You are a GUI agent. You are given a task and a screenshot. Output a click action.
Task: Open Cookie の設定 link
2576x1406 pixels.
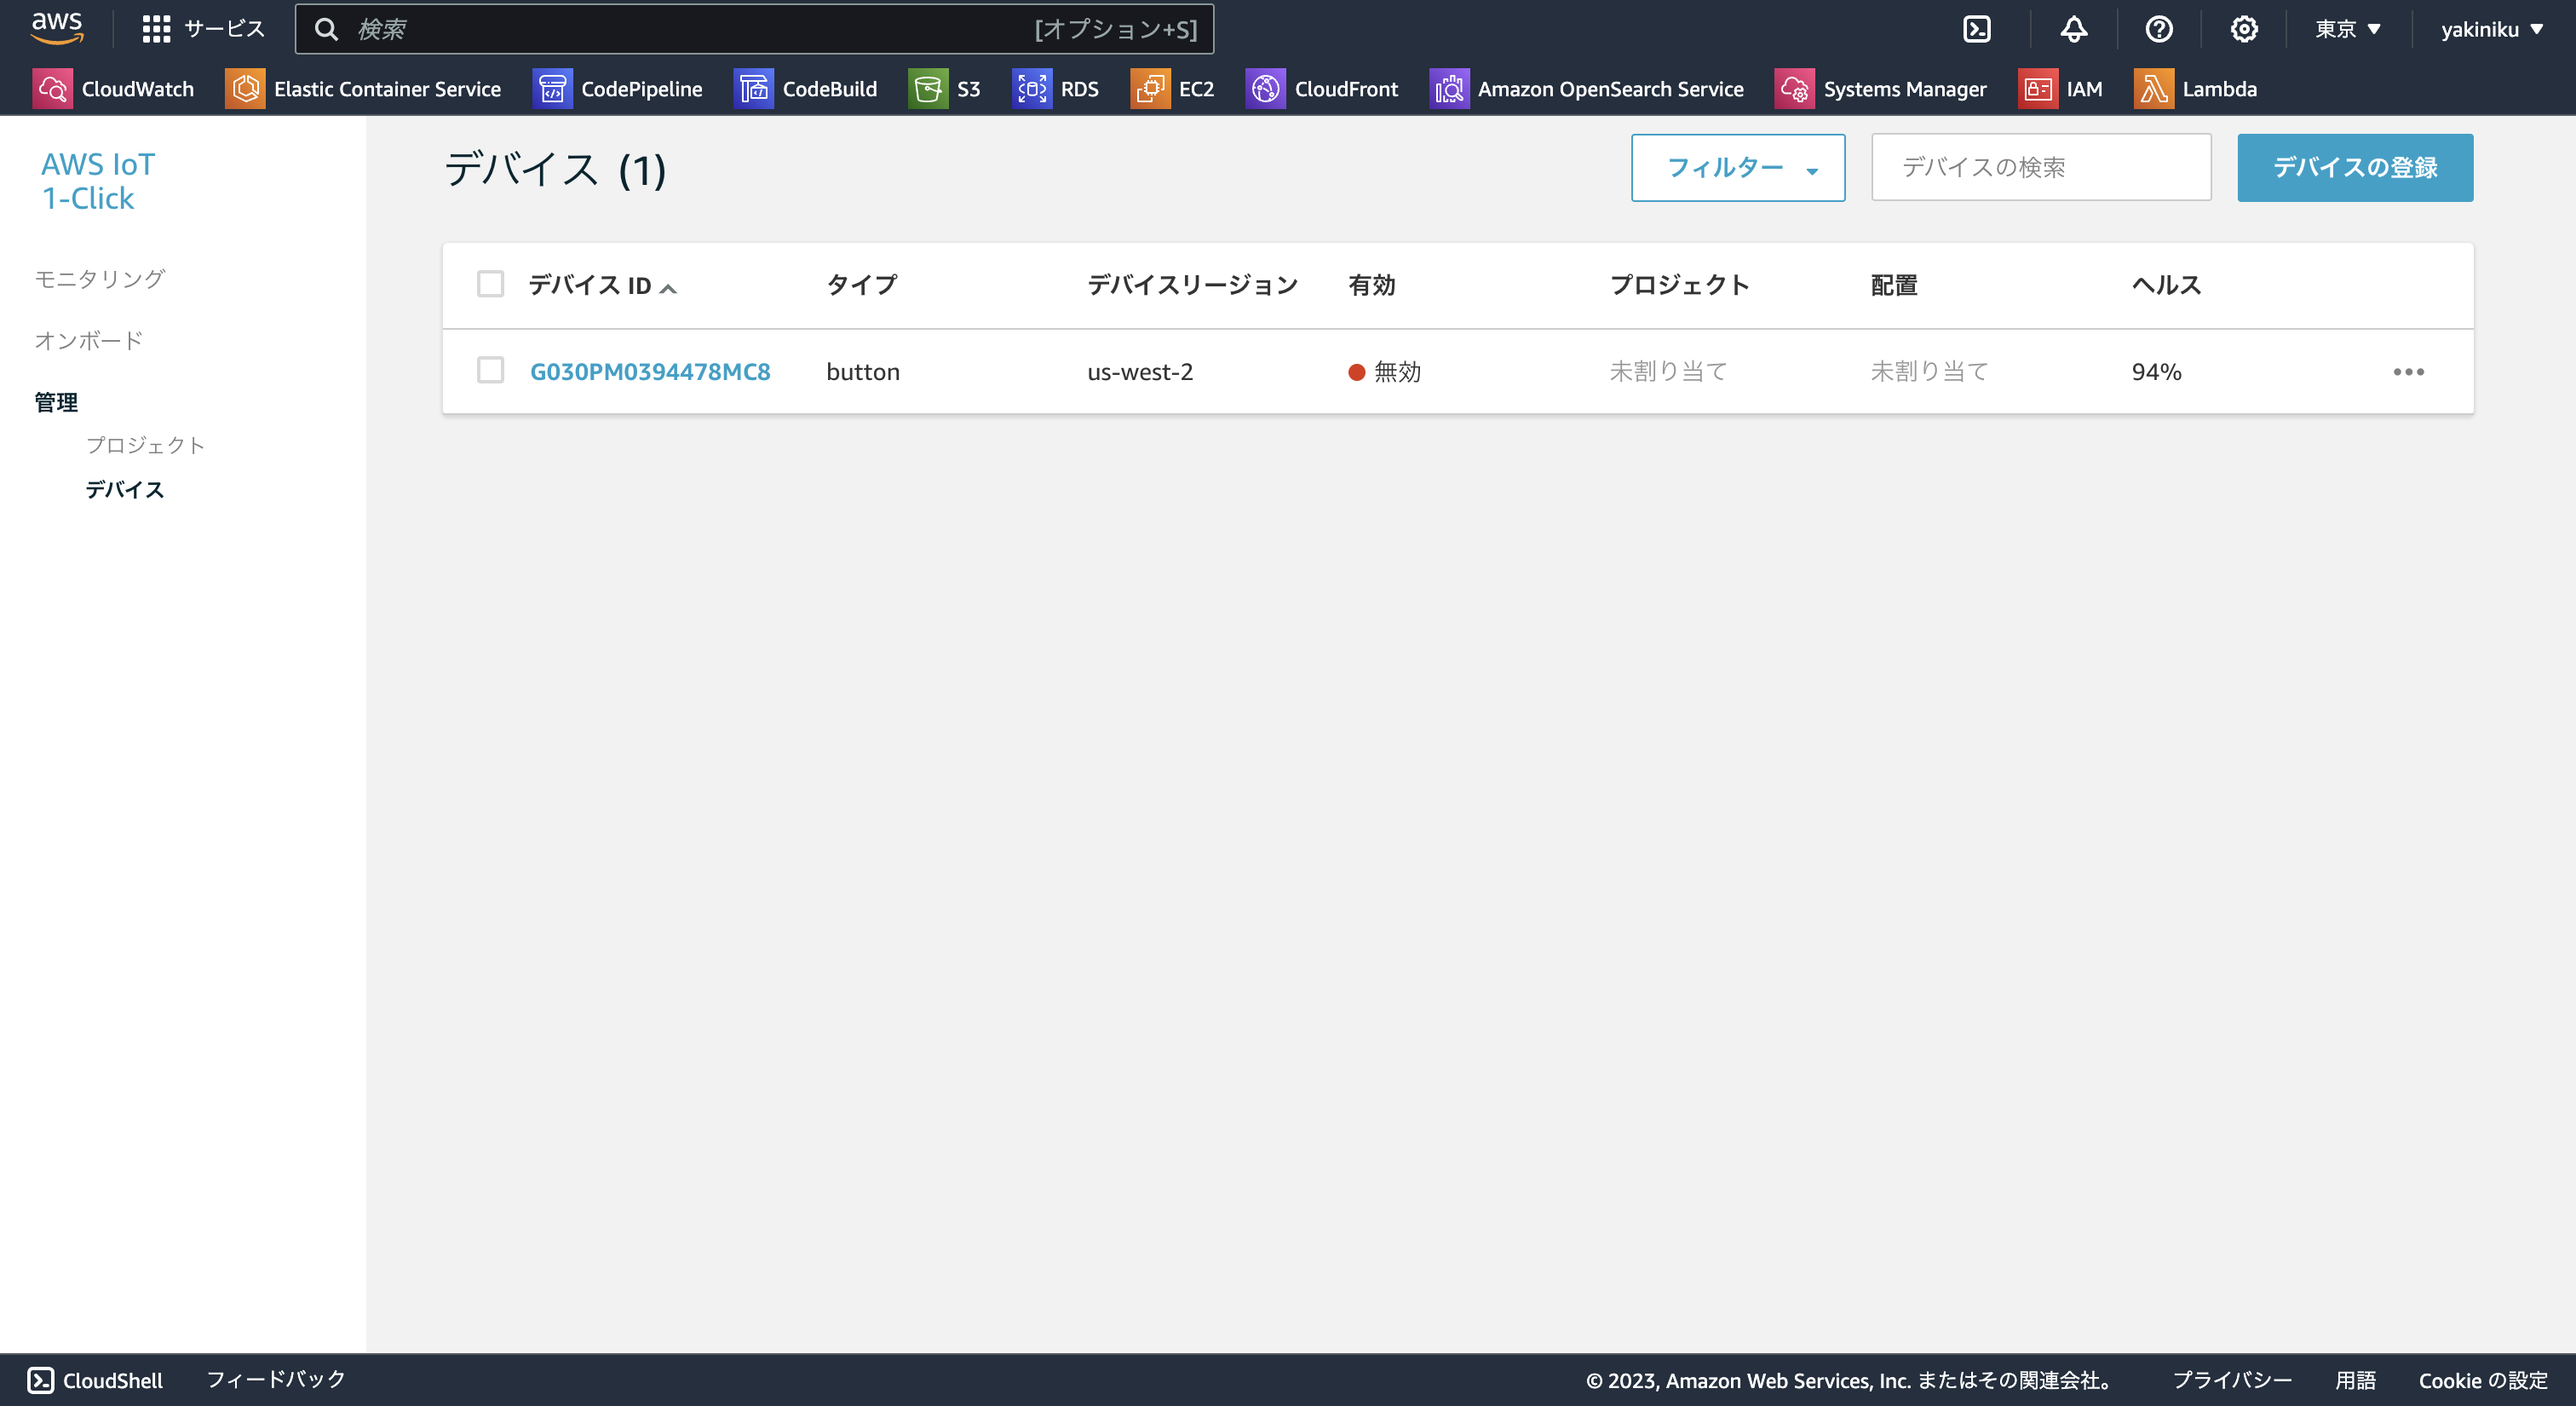2483,1380
